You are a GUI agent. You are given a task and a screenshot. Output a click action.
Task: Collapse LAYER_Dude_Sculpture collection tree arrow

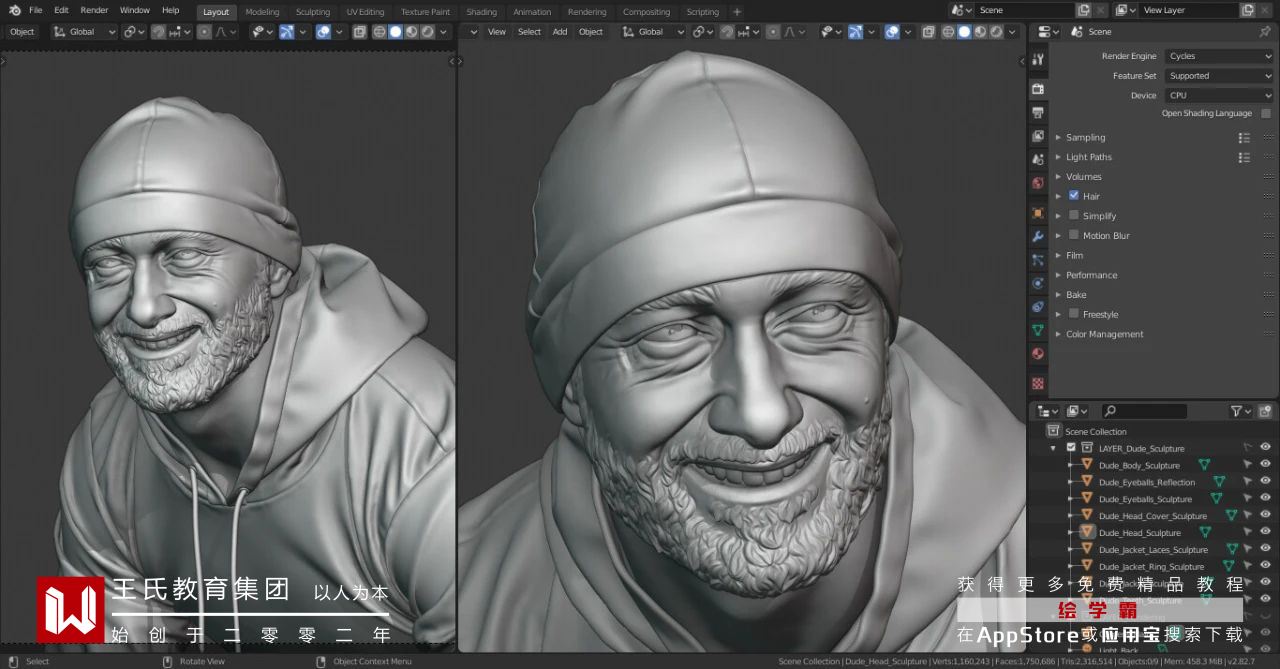point(1053,448)
